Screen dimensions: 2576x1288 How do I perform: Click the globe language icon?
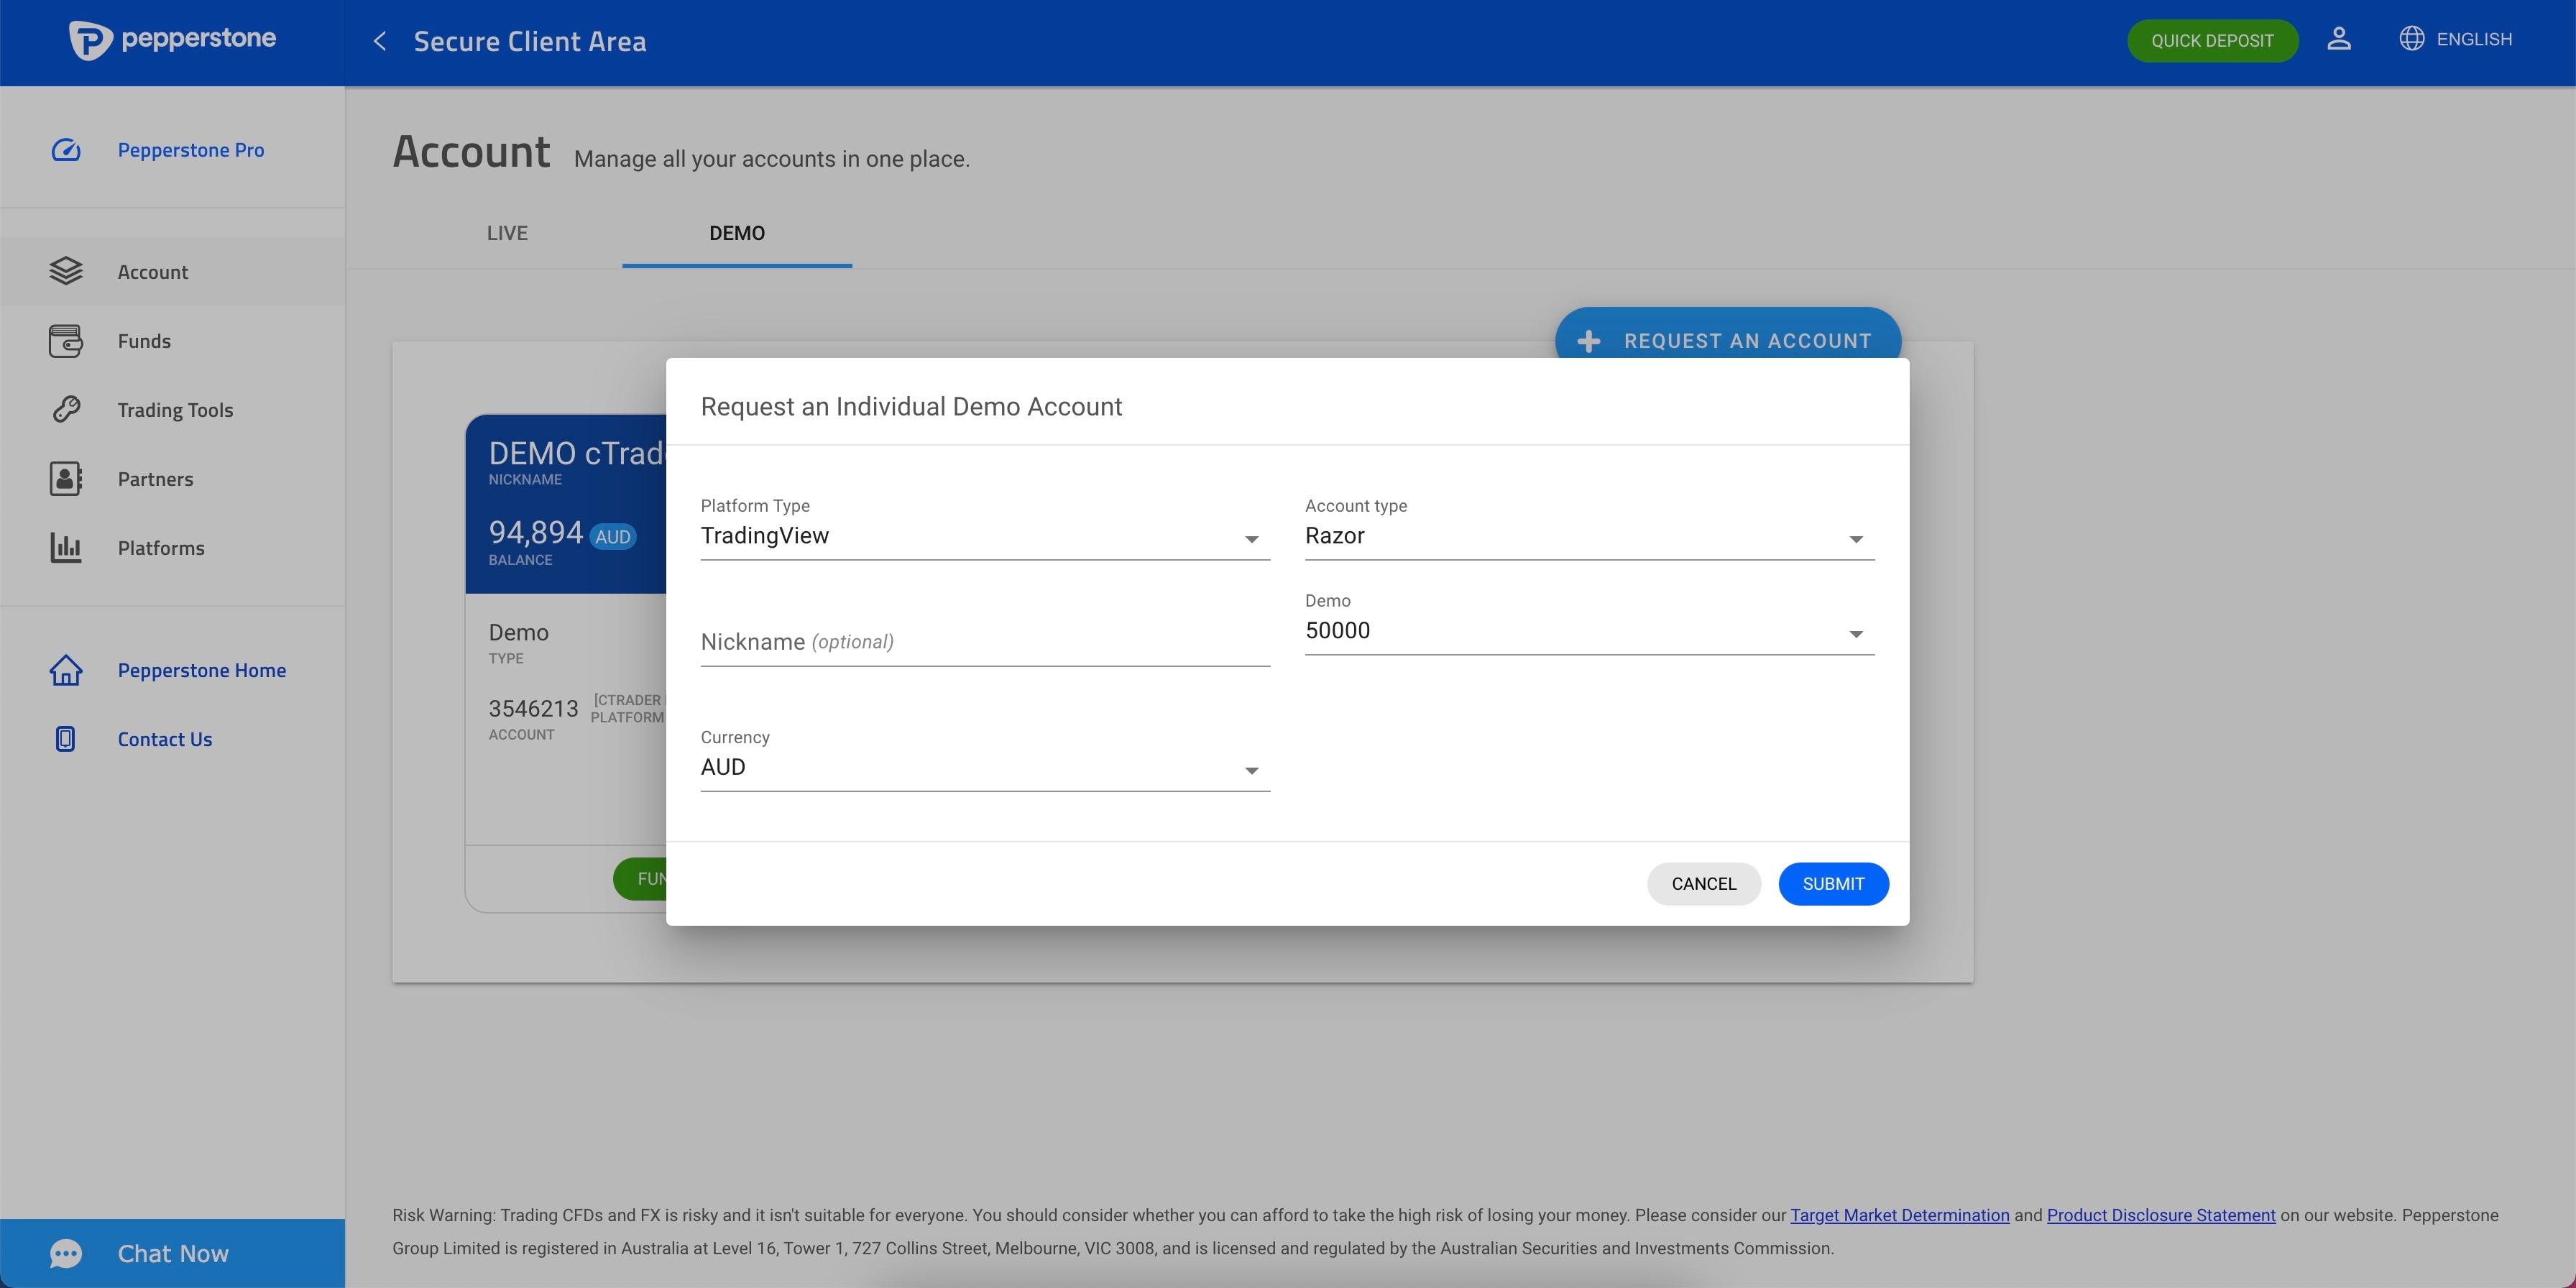point(2411,39)
